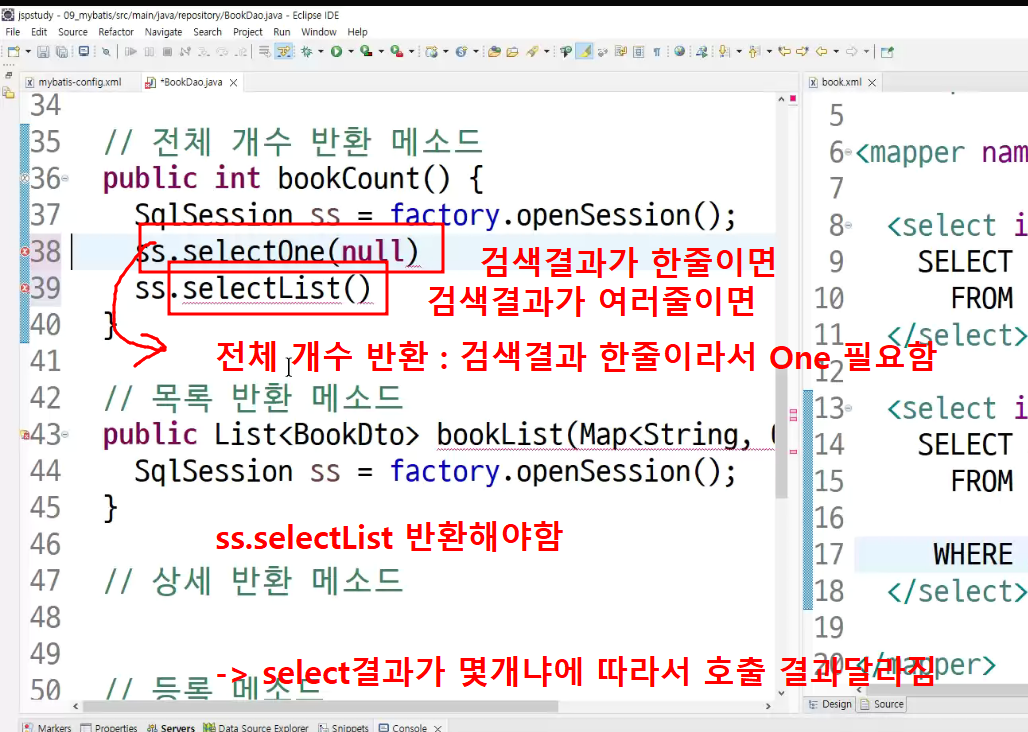Click the New file wizard icon

[x=14, y=52]
